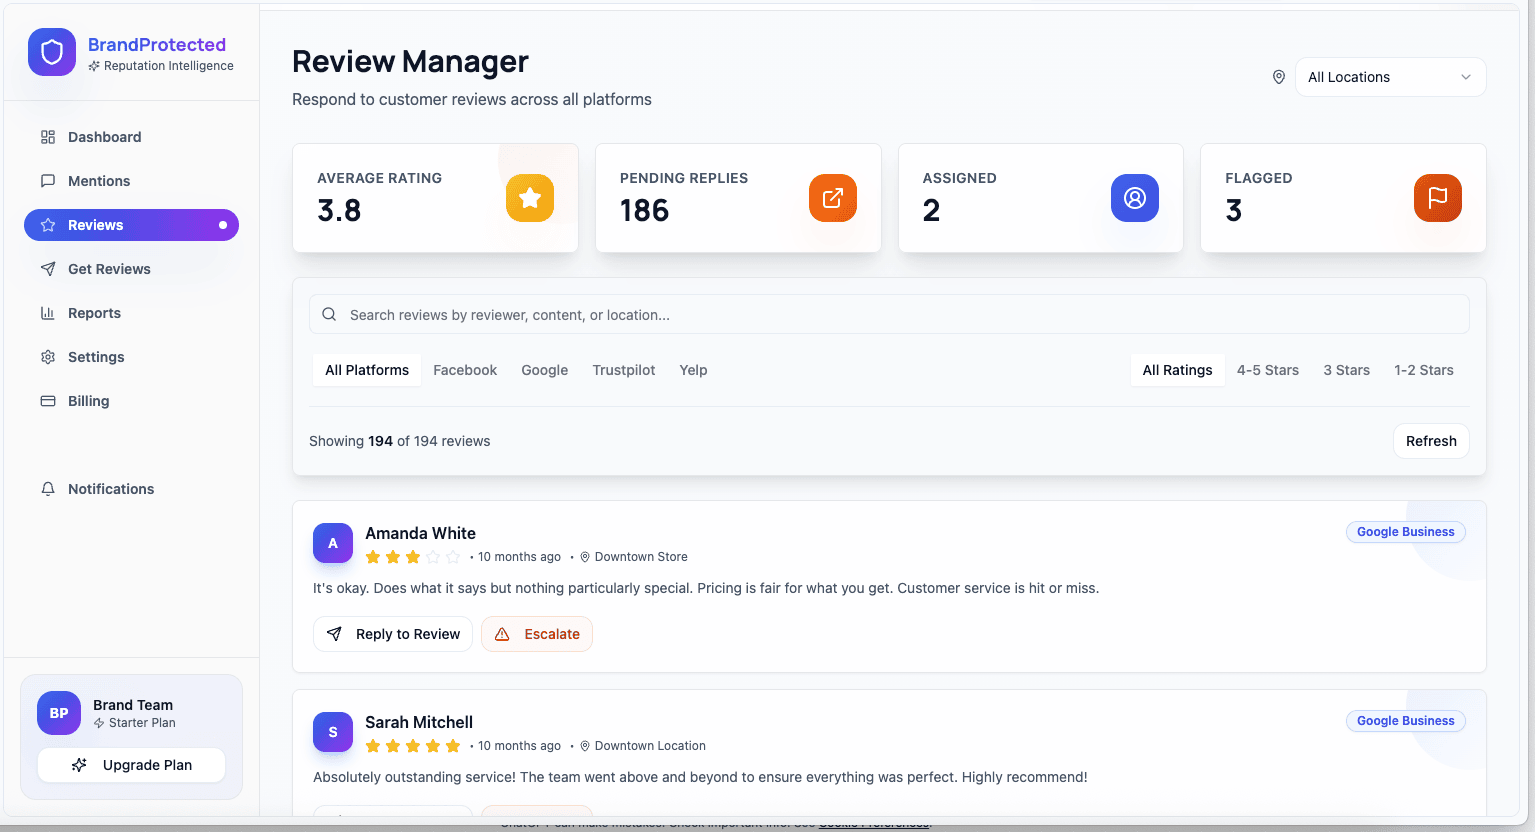The height and width of the screenshot is (832, 1535).
Task: Click the Reports bar chart icon
Action: (48, 313)
